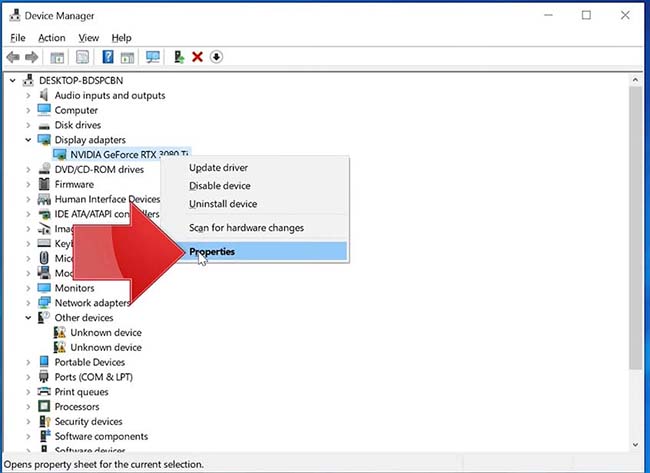Viewport: 650px width, 473px height.
Task: Expand the Disk drives category
Action: coord(28,125)
